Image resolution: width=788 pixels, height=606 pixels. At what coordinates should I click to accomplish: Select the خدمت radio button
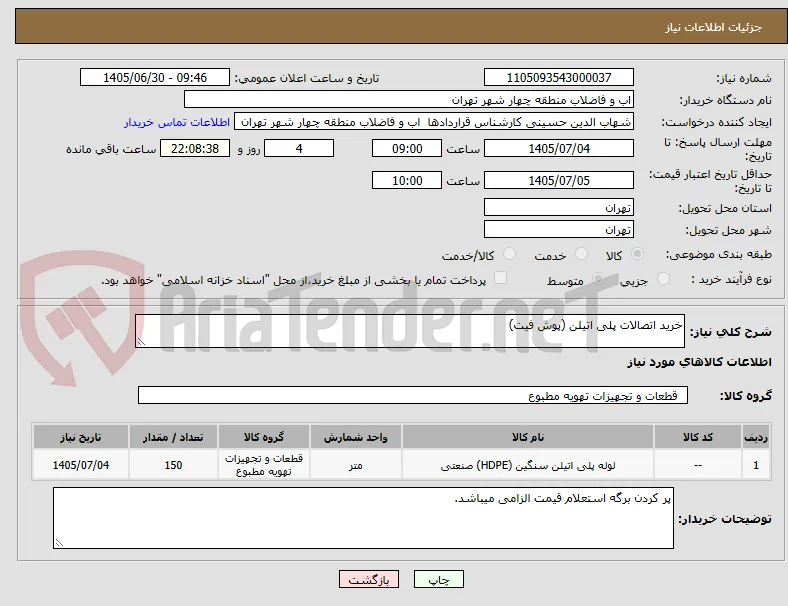click(581, 254)
